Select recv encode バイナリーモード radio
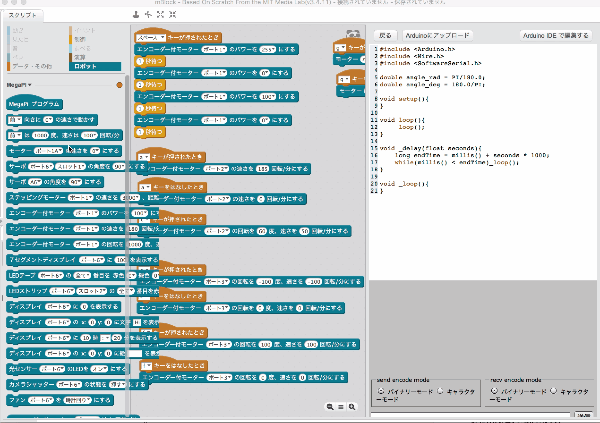This screenshot has height=423, width=600. pyautogui.click(x=494, y=391)
